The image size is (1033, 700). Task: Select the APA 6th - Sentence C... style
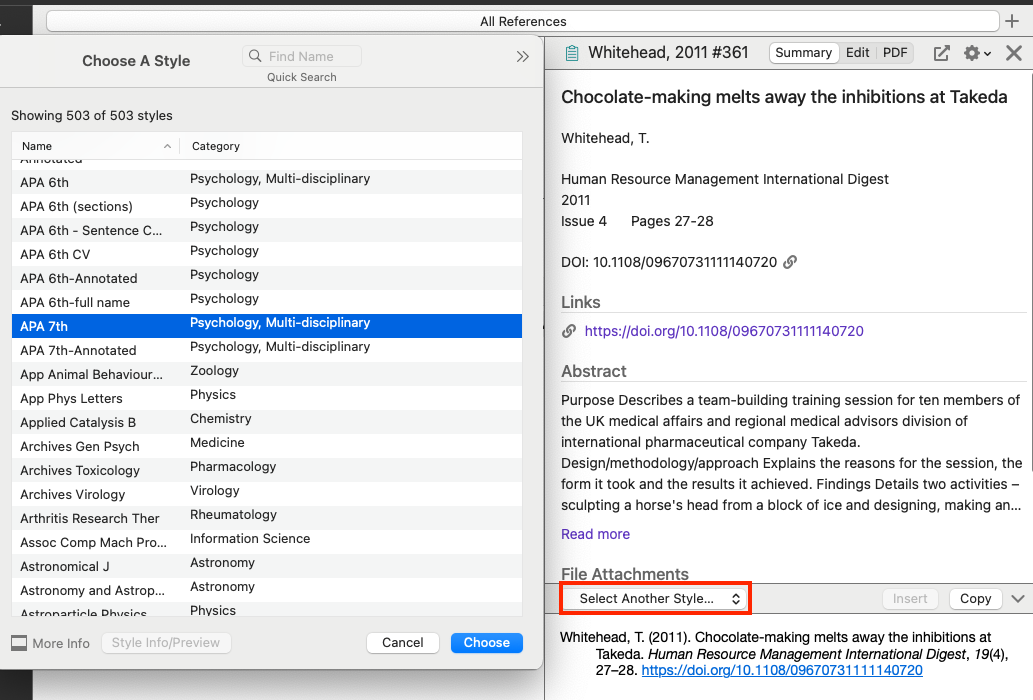[267, 230]
